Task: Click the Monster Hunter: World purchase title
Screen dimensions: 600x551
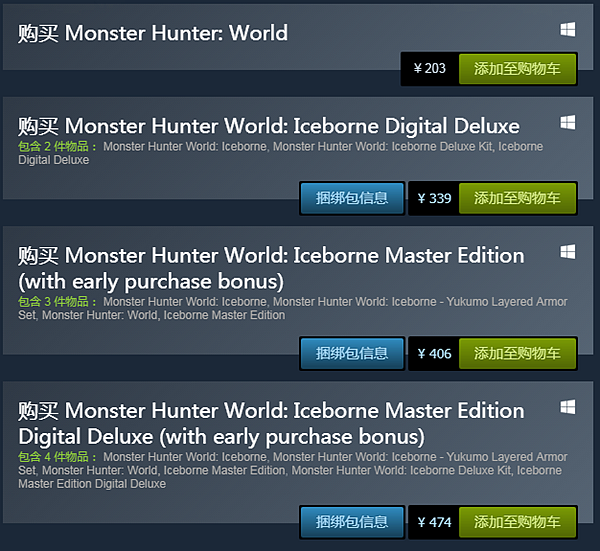Action: 153,33
